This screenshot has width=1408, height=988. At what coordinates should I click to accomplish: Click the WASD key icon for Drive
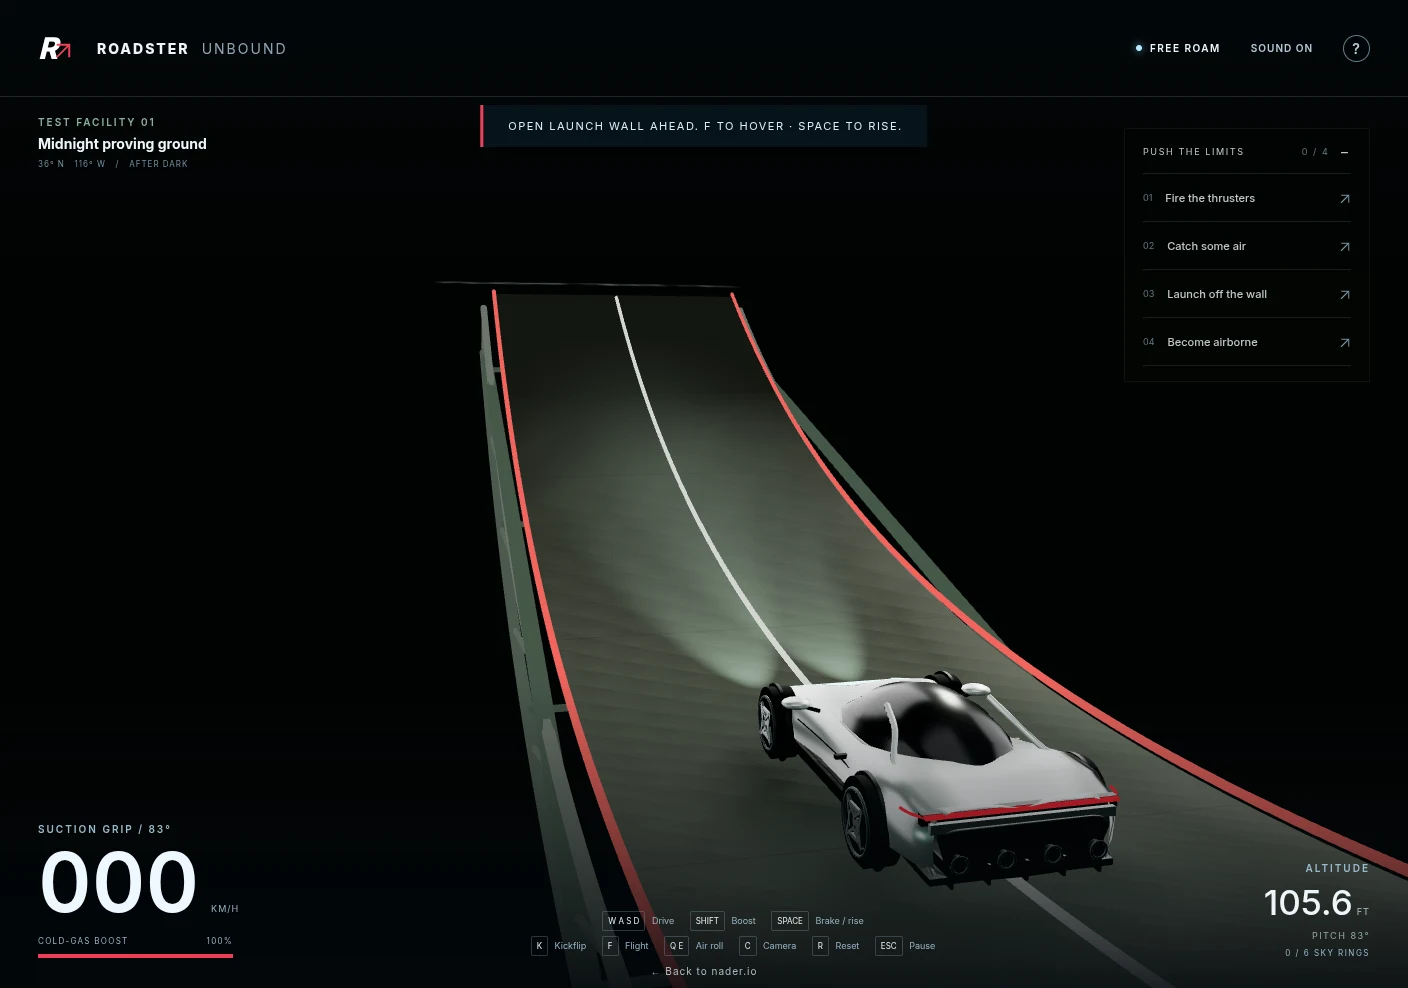point(624,921)
